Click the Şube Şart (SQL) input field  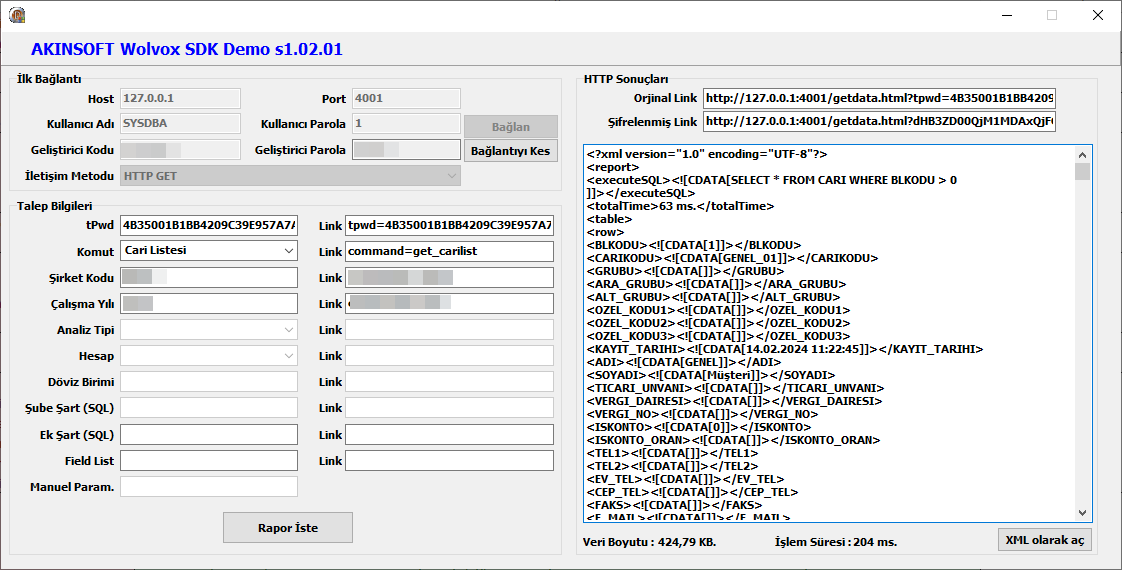click(209, 408)
